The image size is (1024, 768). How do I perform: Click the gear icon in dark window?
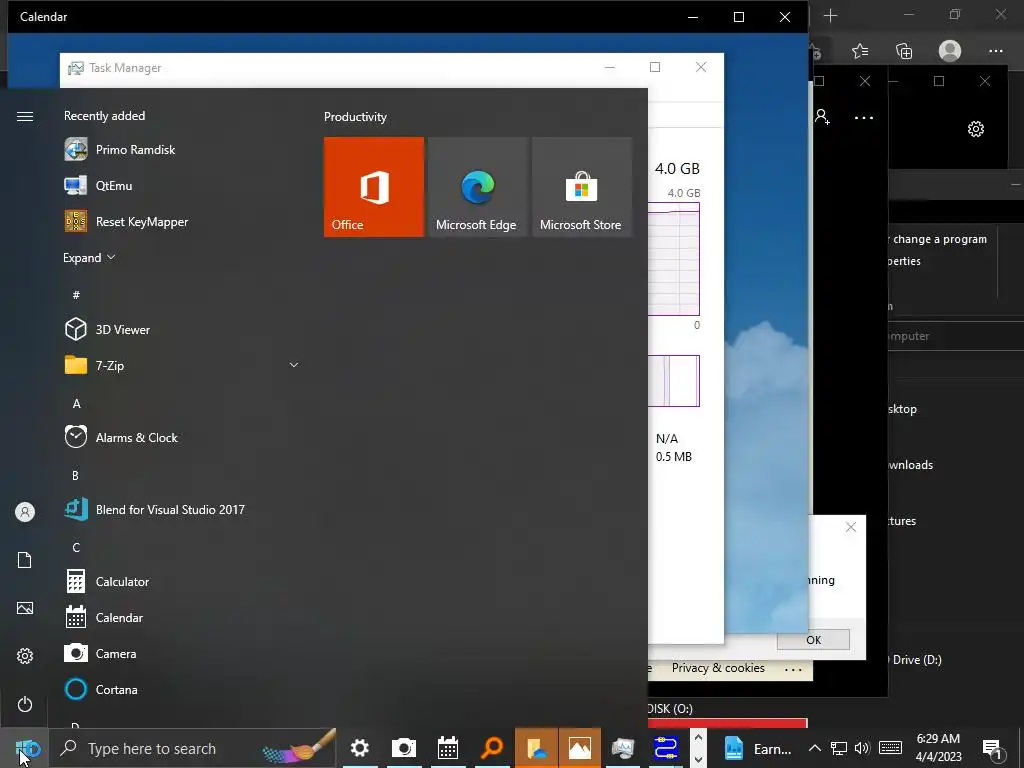pos(976,129)
